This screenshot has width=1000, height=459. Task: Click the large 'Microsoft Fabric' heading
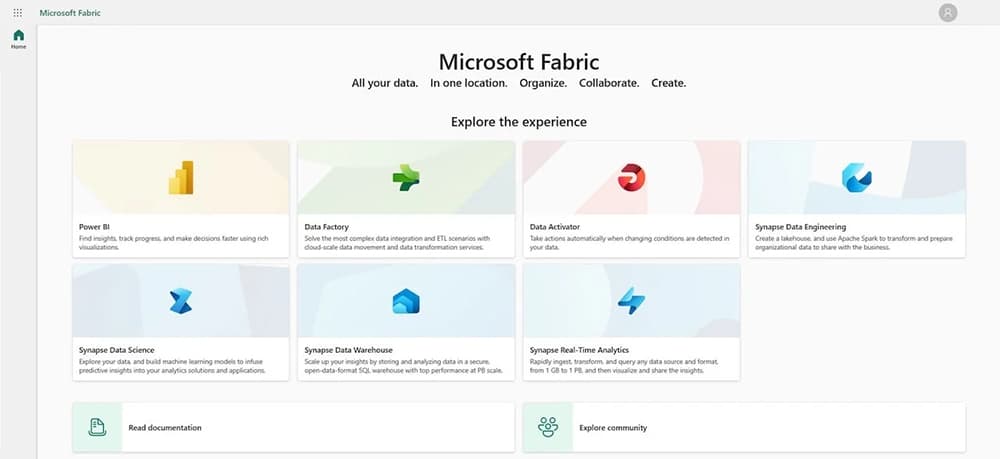click(518, 62)
